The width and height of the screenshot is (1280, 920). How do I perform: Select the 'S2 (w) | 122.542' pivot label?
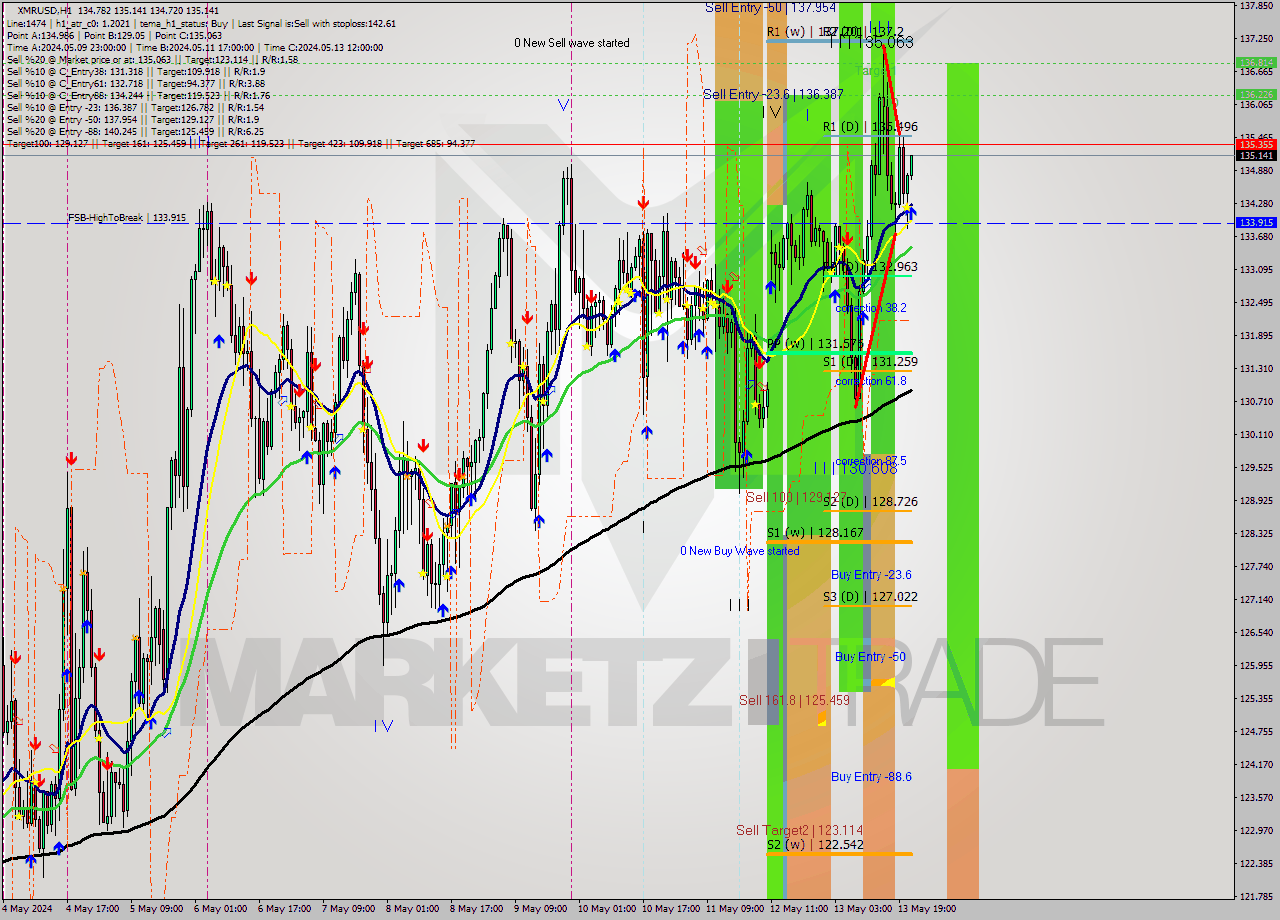point(815,845)
